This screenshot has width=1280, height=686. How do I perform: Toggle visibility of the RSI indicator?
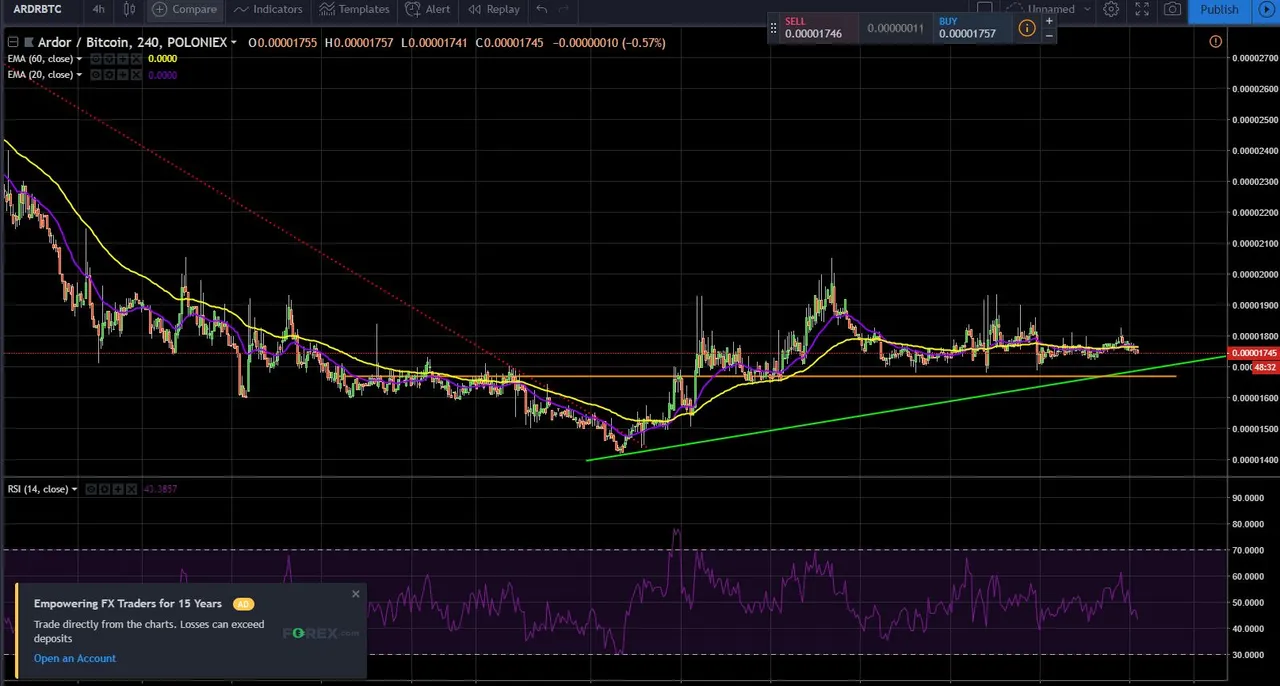tap(91, 489)
